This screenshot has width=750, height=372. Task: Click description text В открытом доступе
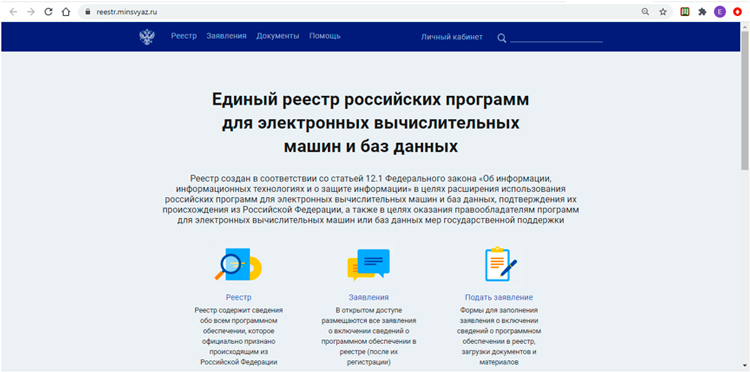tap(368, 336)
